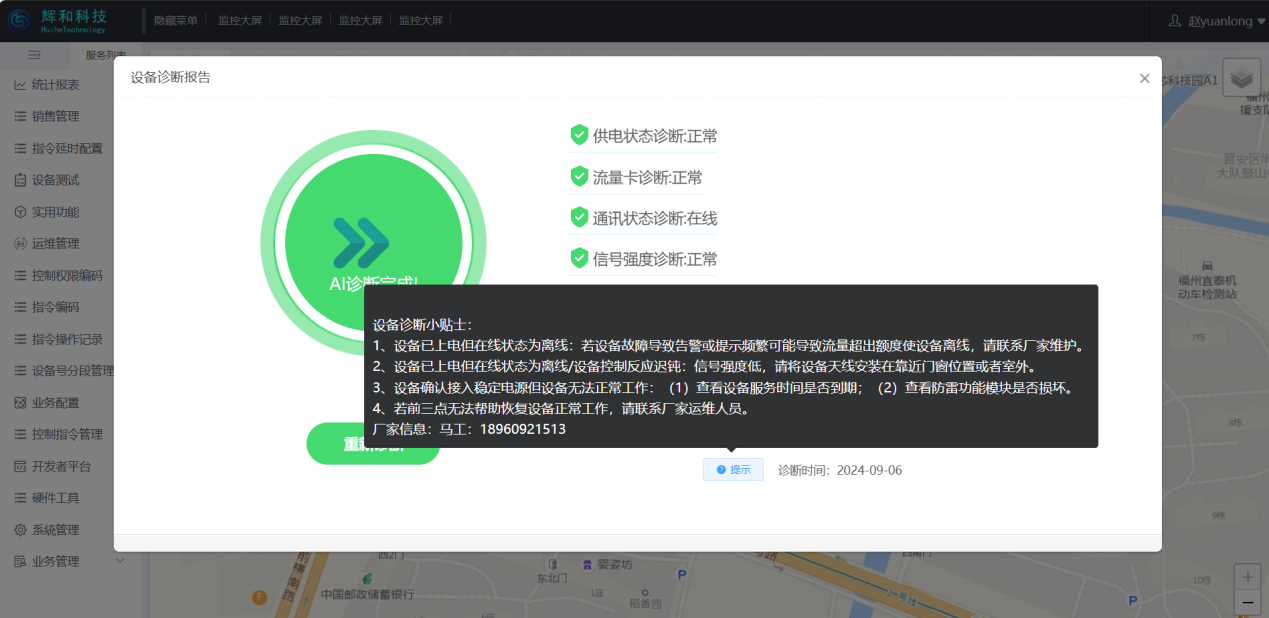The height and width of the screenshot is (618, 1269).
Task: Open 统计报表 in the sidebar
Action: point(55,85)
